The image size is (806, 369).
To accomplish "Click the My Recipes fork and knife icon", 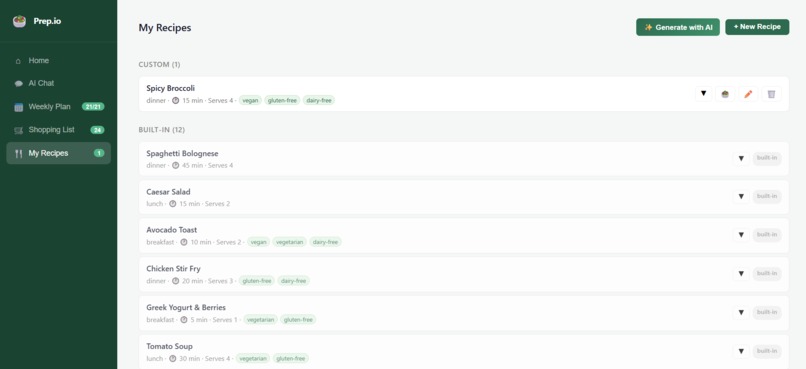I will 19,153.
